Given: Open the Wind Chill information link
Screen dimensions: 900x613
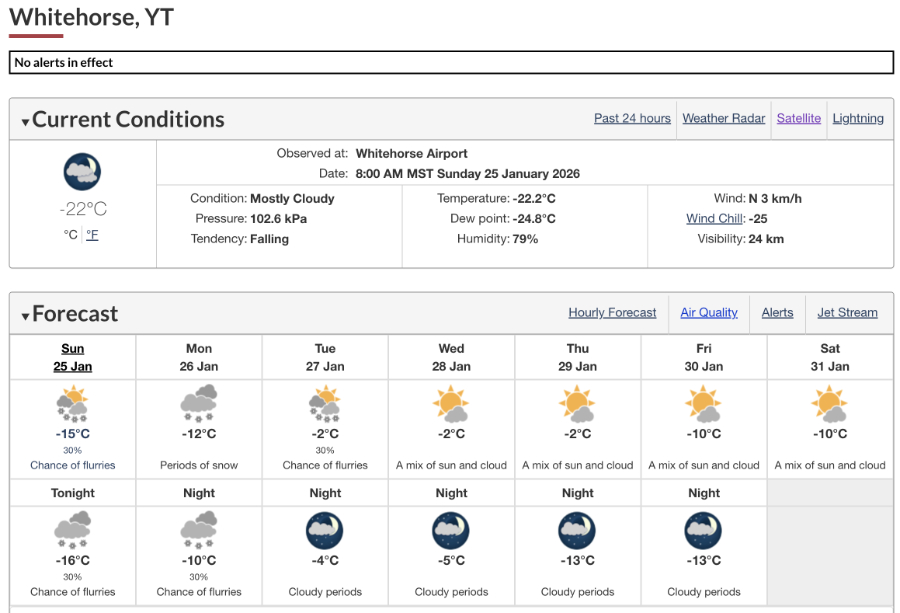Looking at the screenshot, I should pos(714,218).
